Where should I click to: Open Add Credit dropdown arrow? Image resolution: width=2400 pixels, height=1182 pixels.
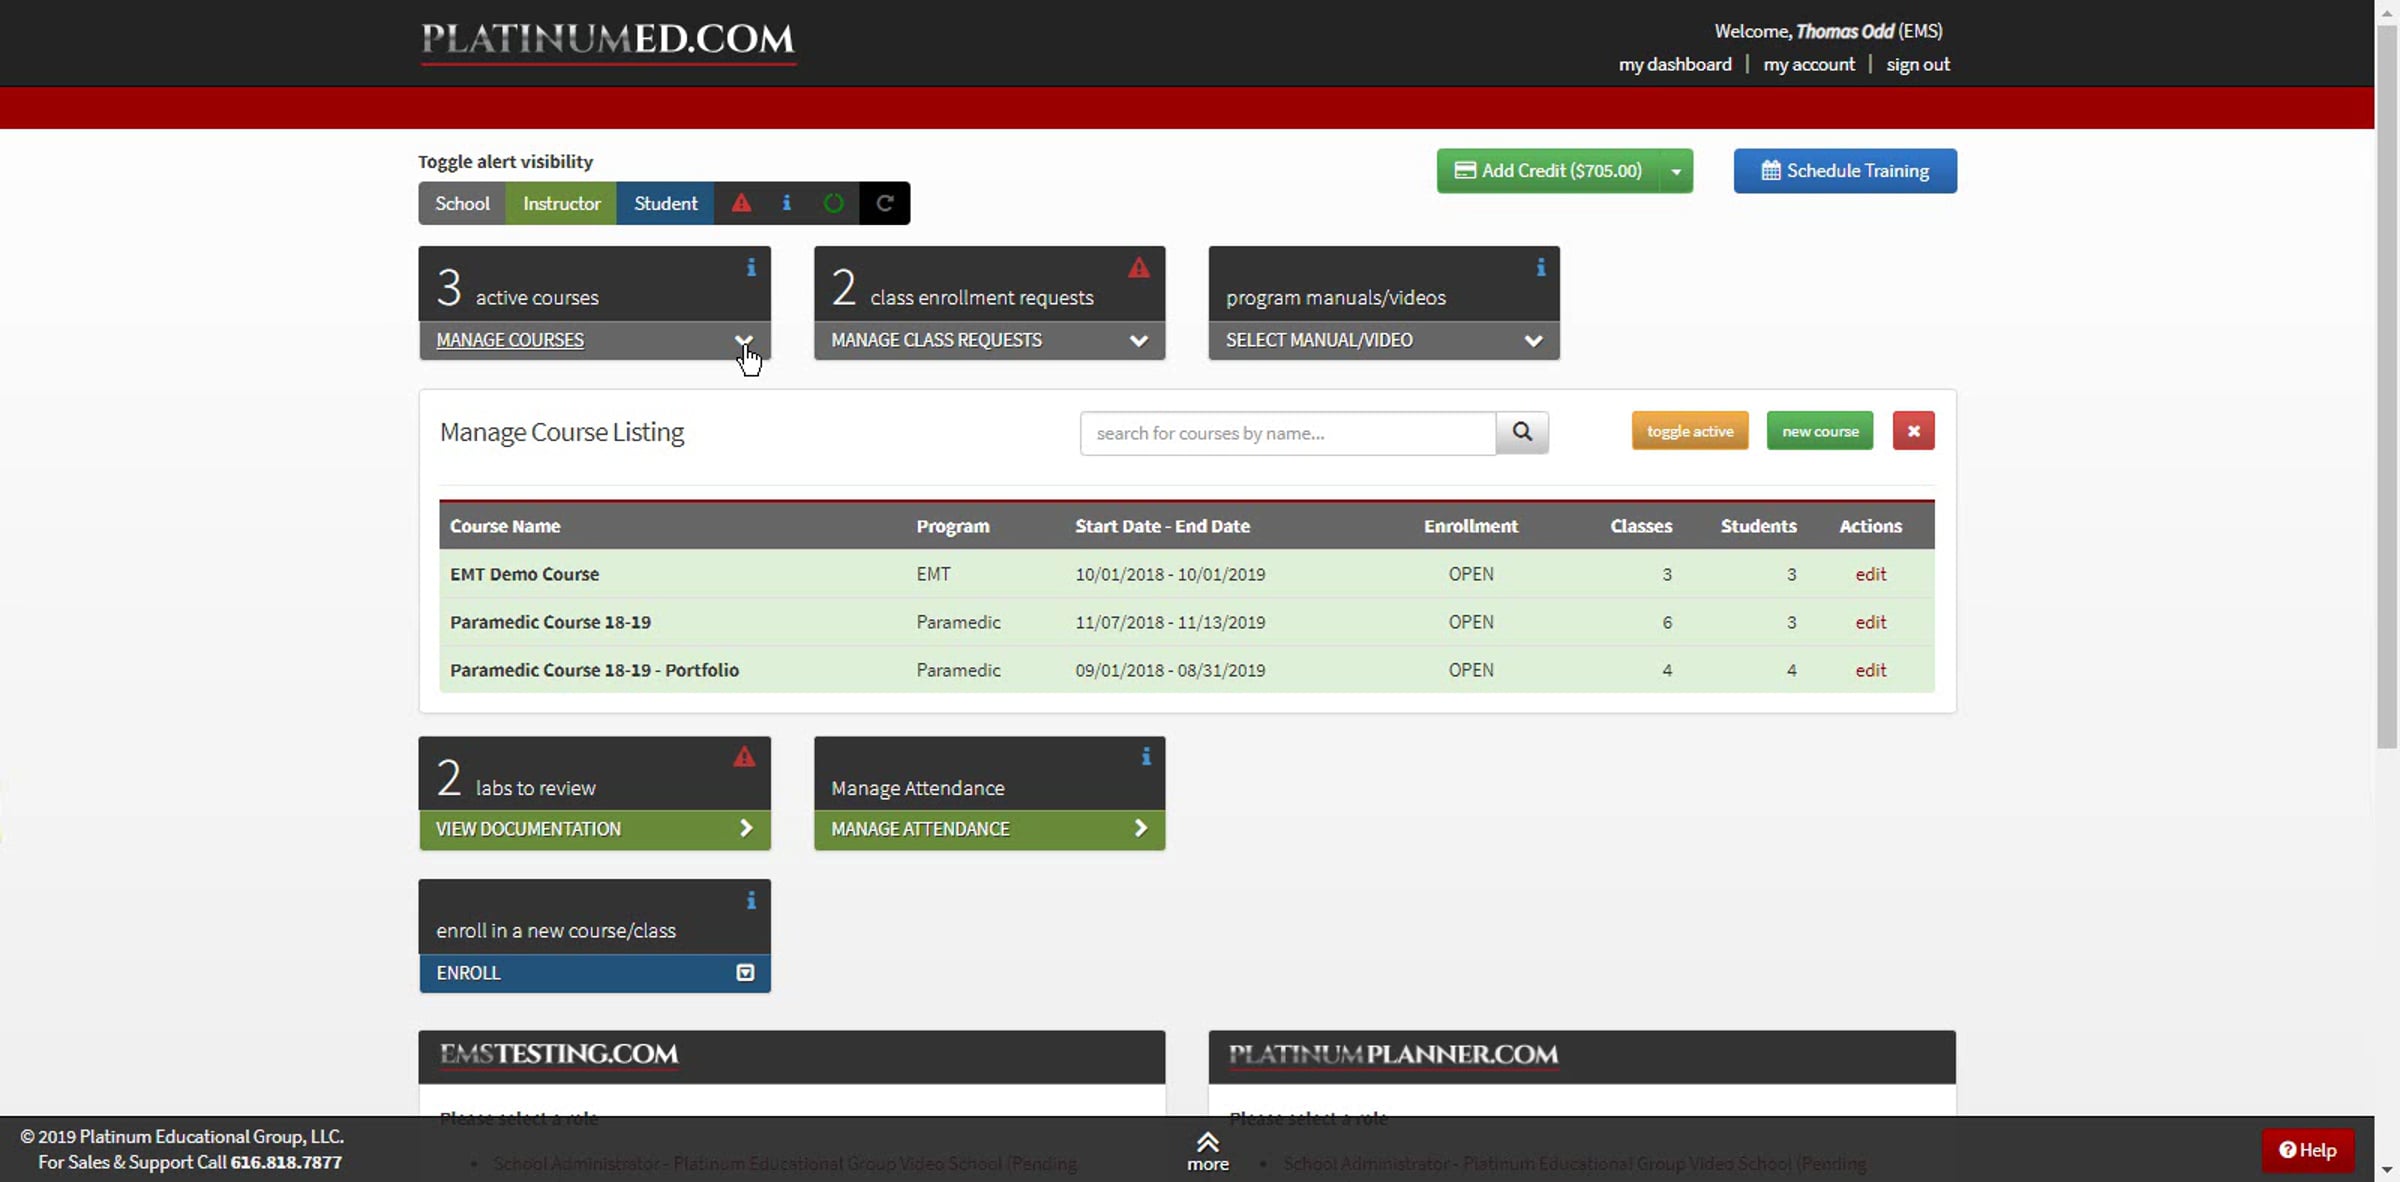1676,171
